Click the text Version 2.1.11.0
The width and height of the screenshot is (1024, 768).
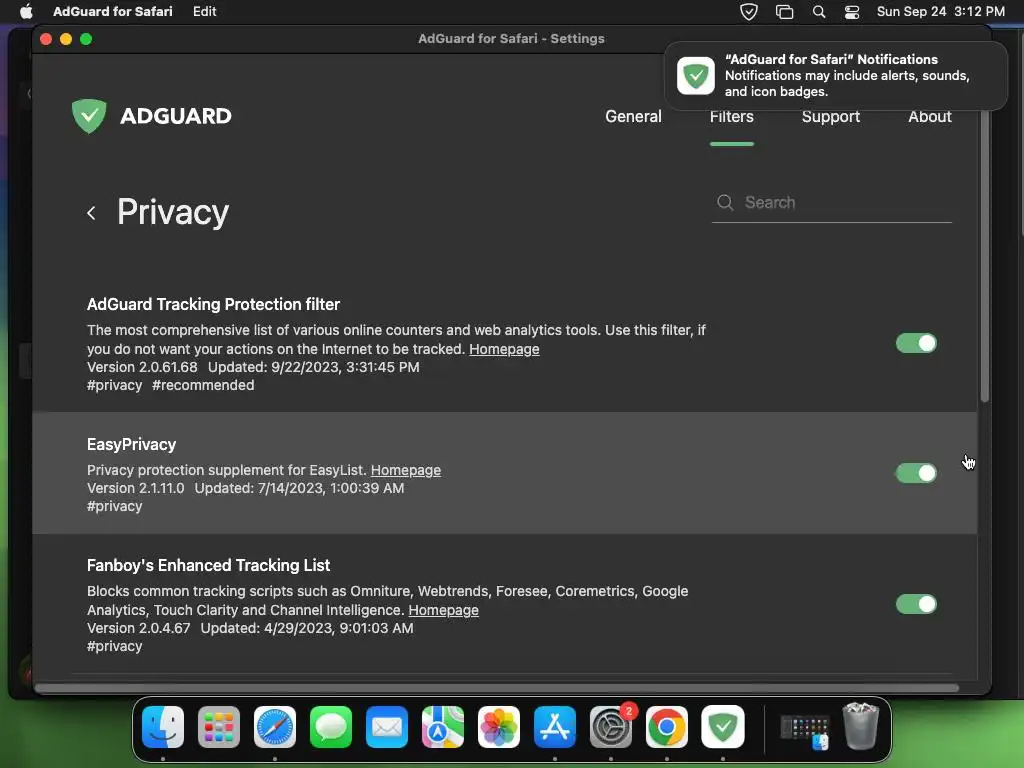coord(135,488)
